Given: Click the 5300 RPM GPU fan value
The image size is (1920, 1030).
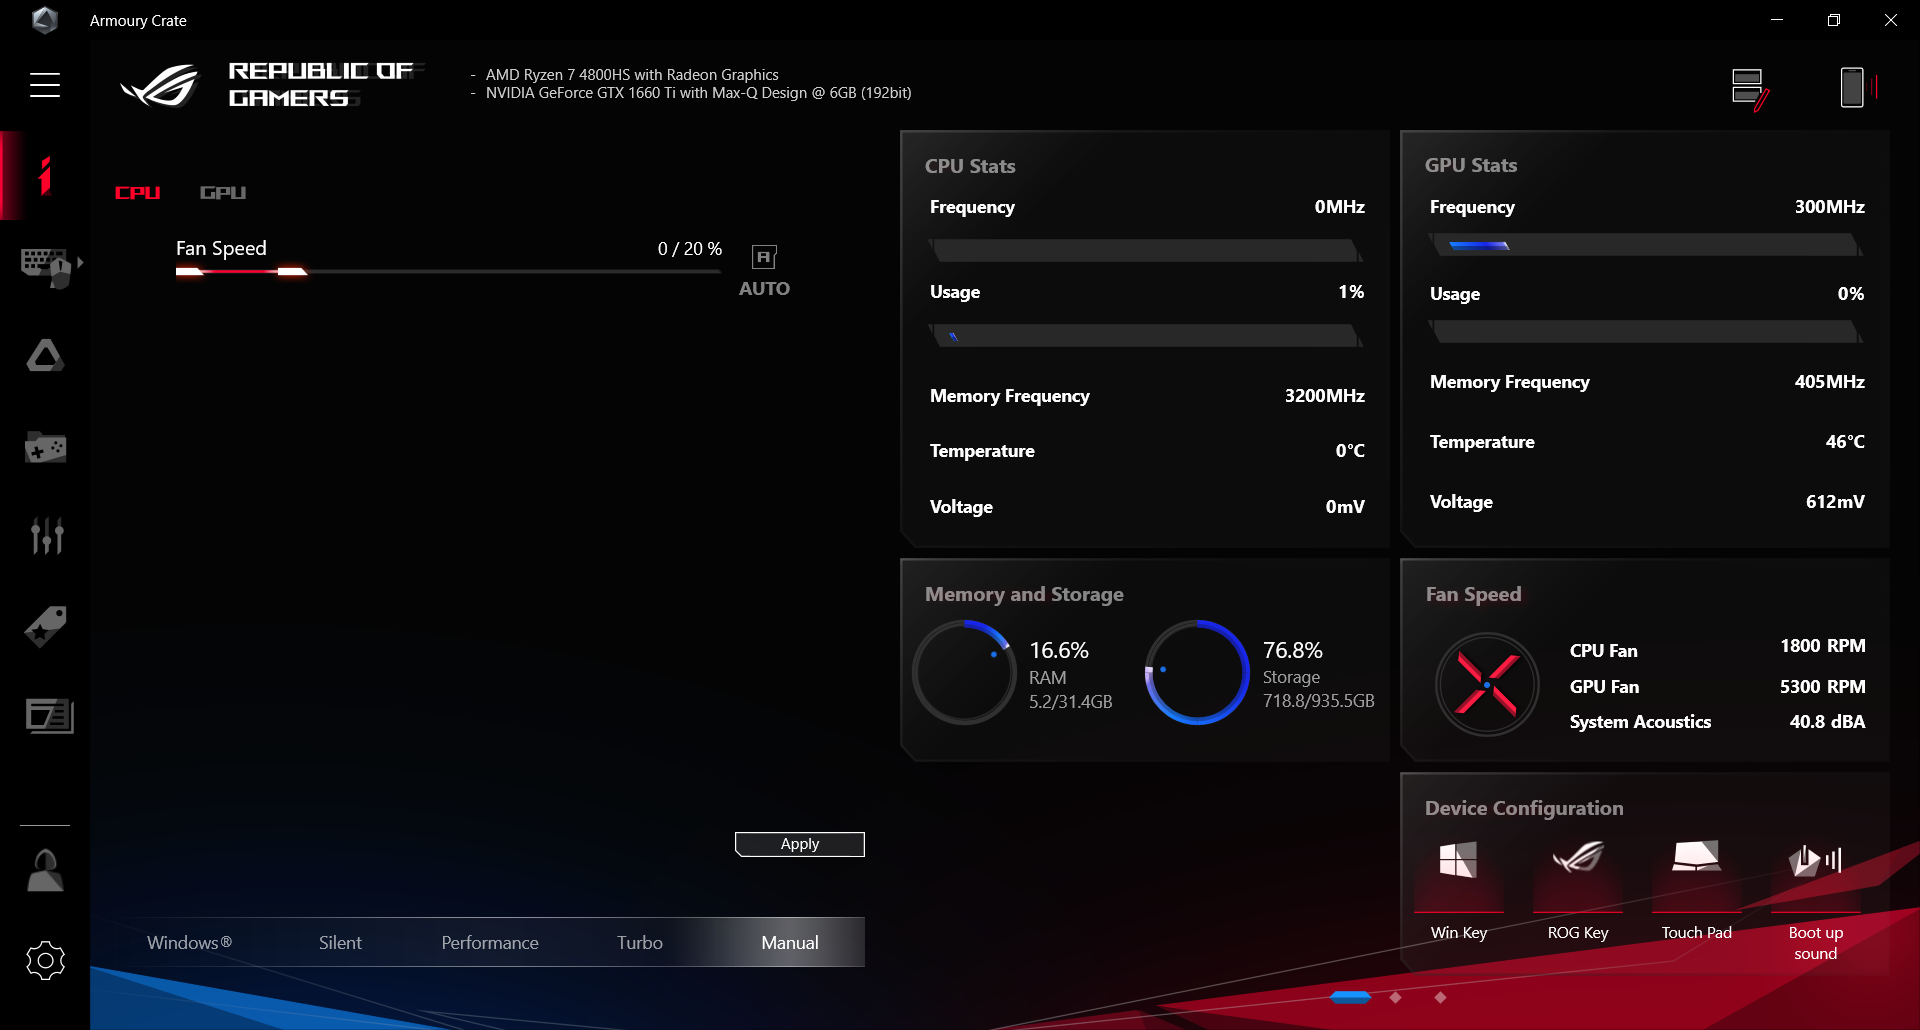Looking at the screenshot, I should (x=1823, y=687).
